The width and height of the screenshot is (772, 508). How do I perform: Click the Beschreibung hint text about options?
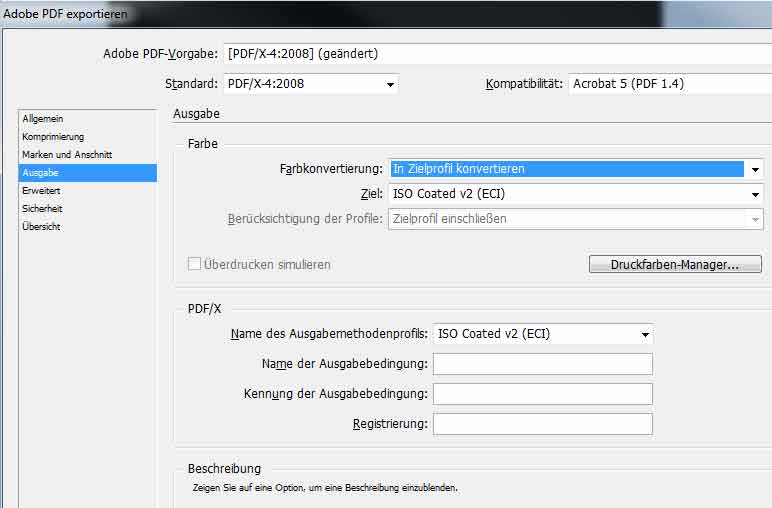coord(325,488)
